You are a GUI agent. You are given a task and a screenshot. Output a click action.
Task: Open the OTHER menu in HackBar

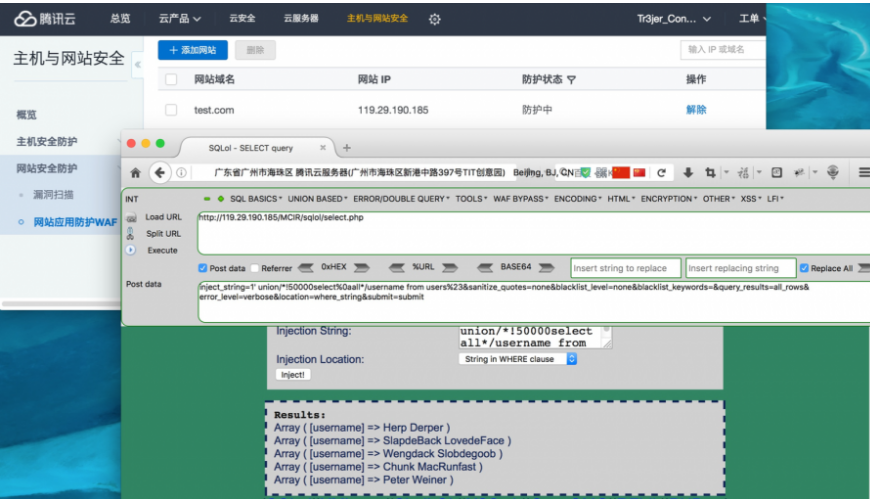pos(719,199)
